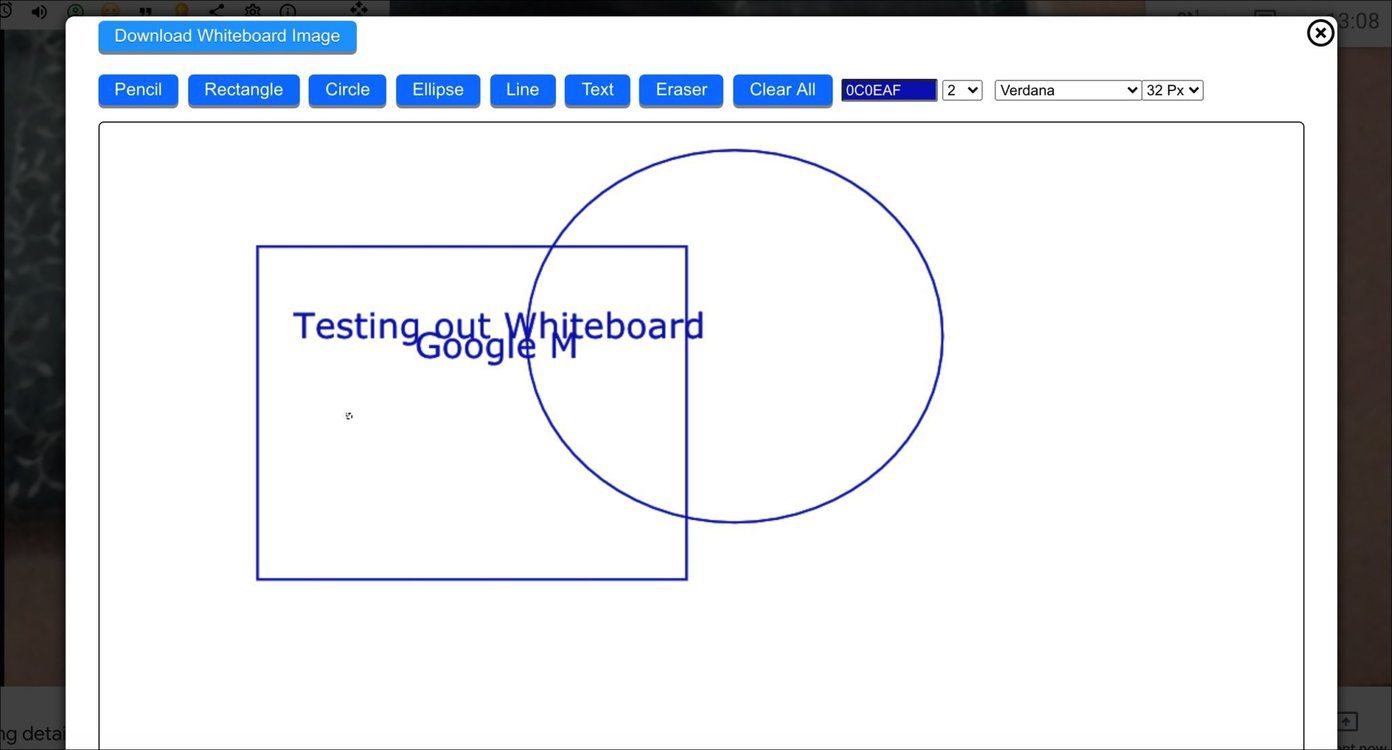Select the Text tool
This screenshot has width=1392, height=750.
[597, 90]
